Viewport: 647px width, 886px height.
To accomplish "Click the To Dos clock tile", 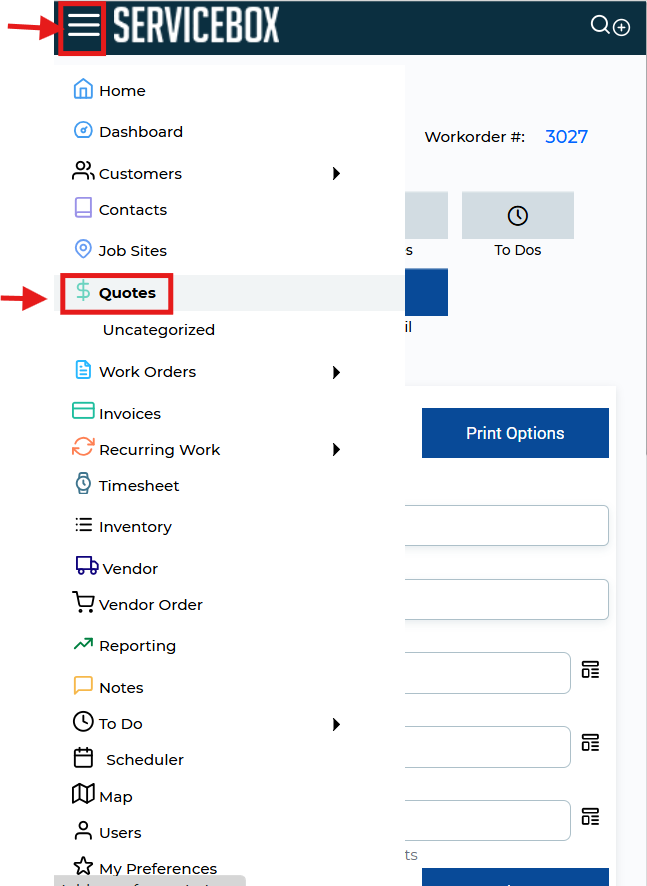I will (517, 216).
